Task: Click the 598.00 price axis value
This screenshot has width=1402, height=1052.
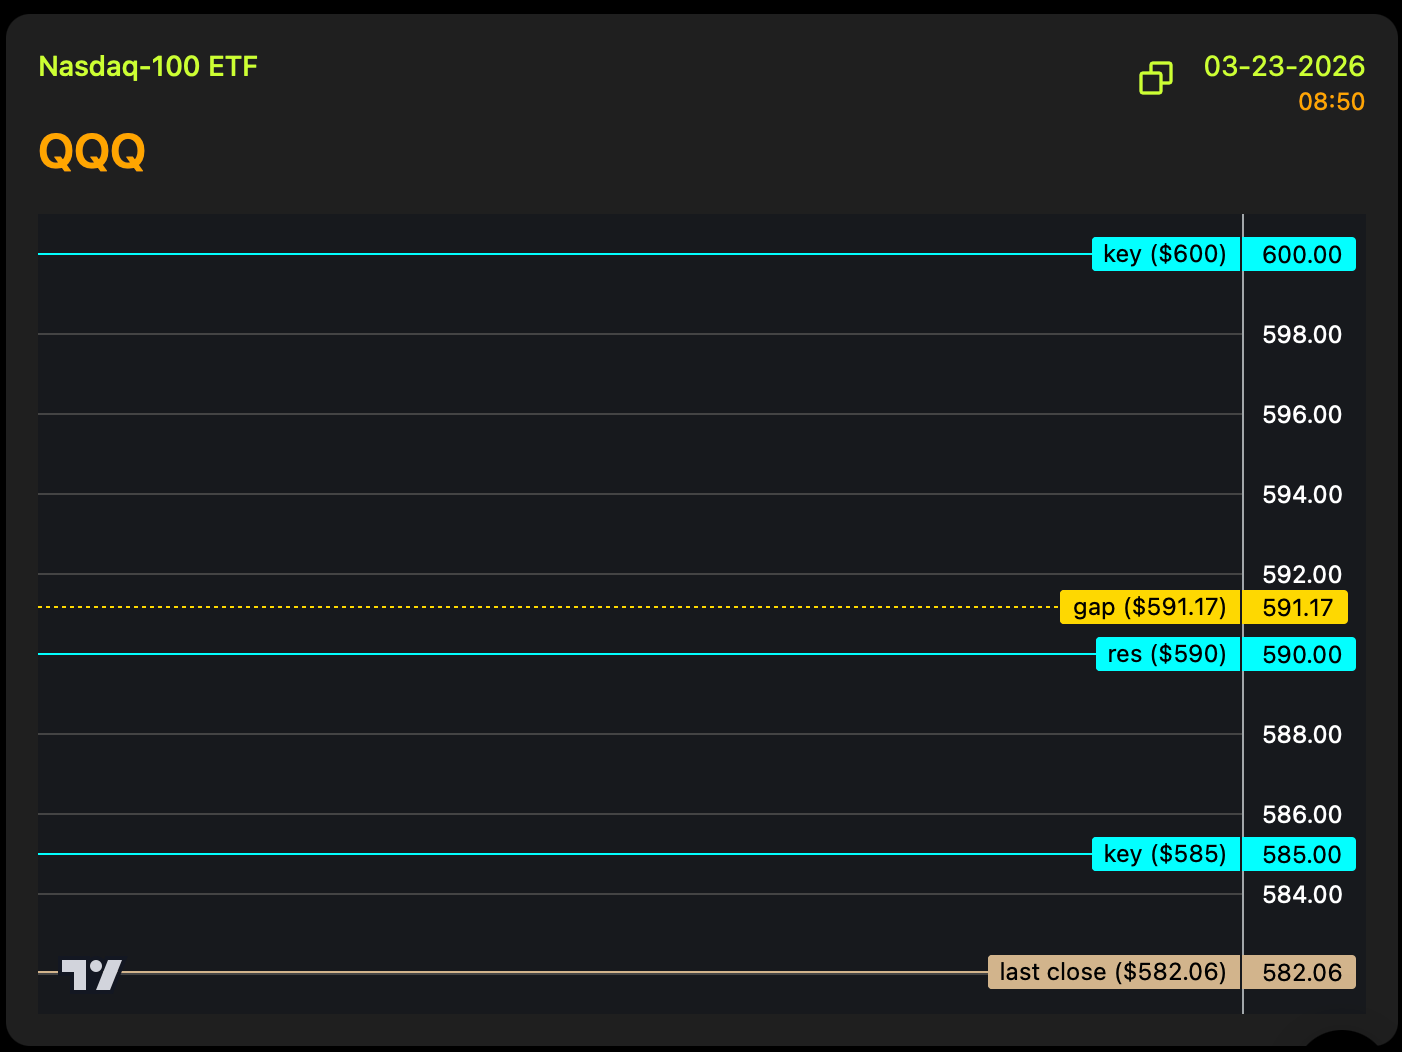Action: tap(1302, 335)
